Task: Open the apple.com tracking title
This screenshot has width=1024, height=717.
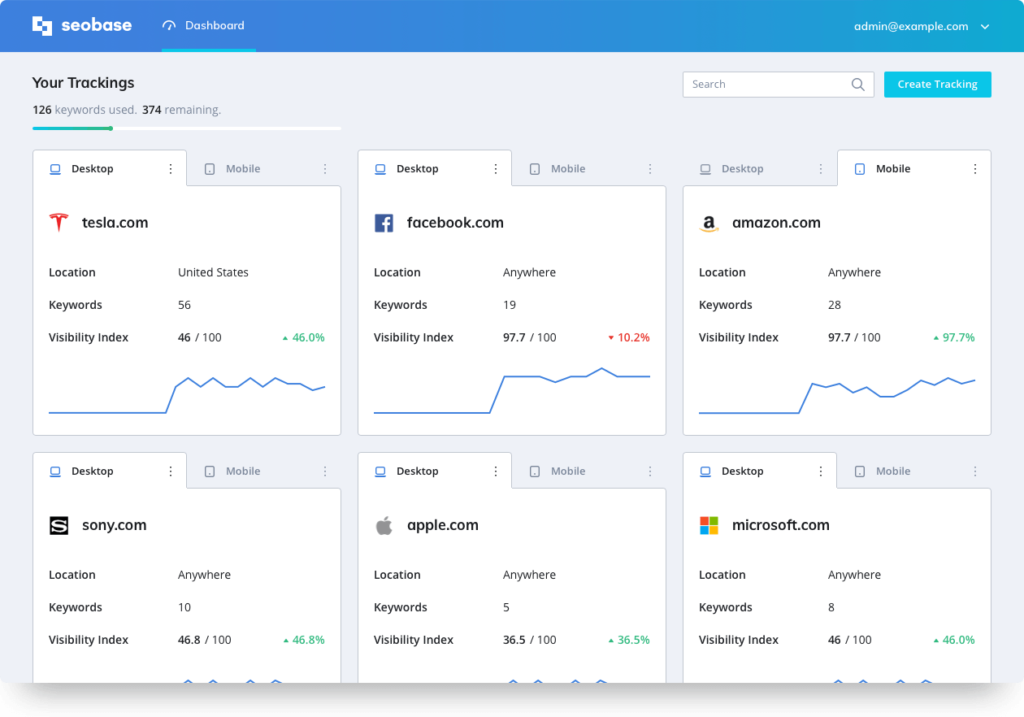Action: click(x=443, y=525)
